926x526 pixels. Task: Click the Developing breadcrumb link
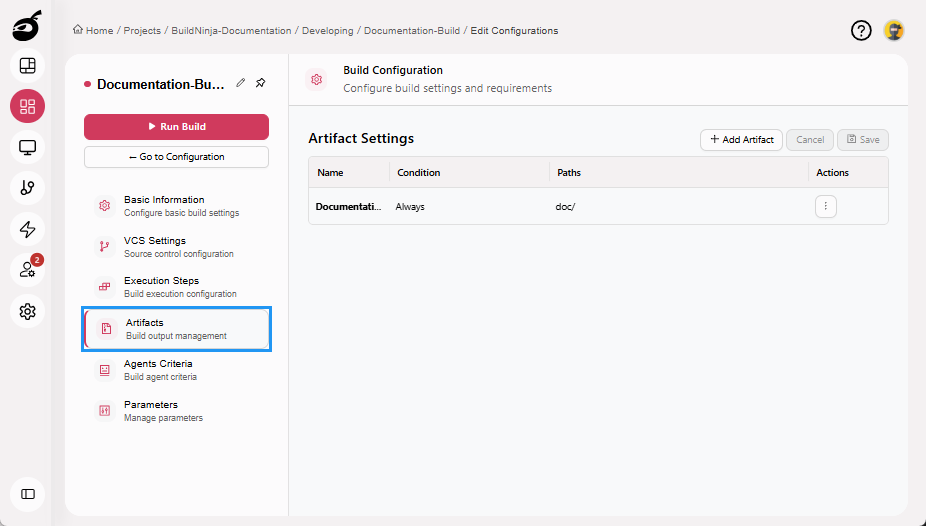click(328, 31)
